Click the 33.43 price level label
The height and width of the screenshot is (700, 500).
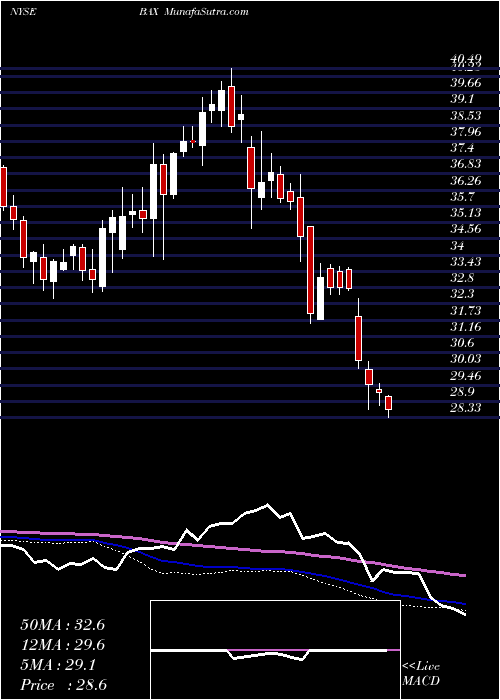(466, 261)
